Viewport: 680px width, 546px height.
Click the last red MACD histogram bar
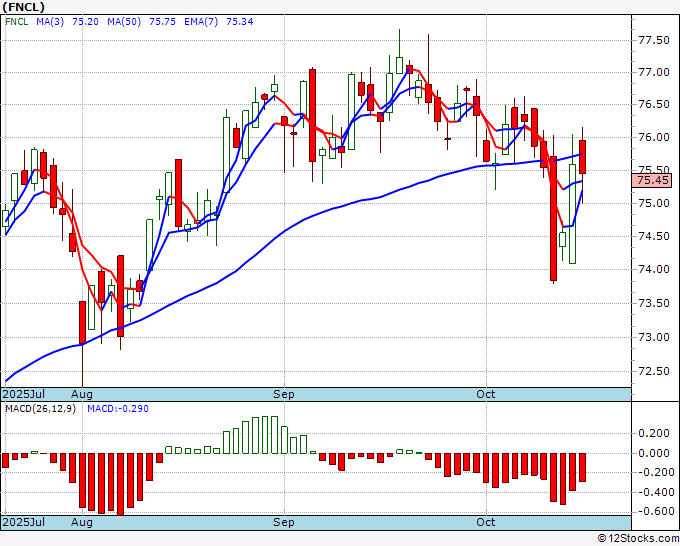tap(582, 468)
